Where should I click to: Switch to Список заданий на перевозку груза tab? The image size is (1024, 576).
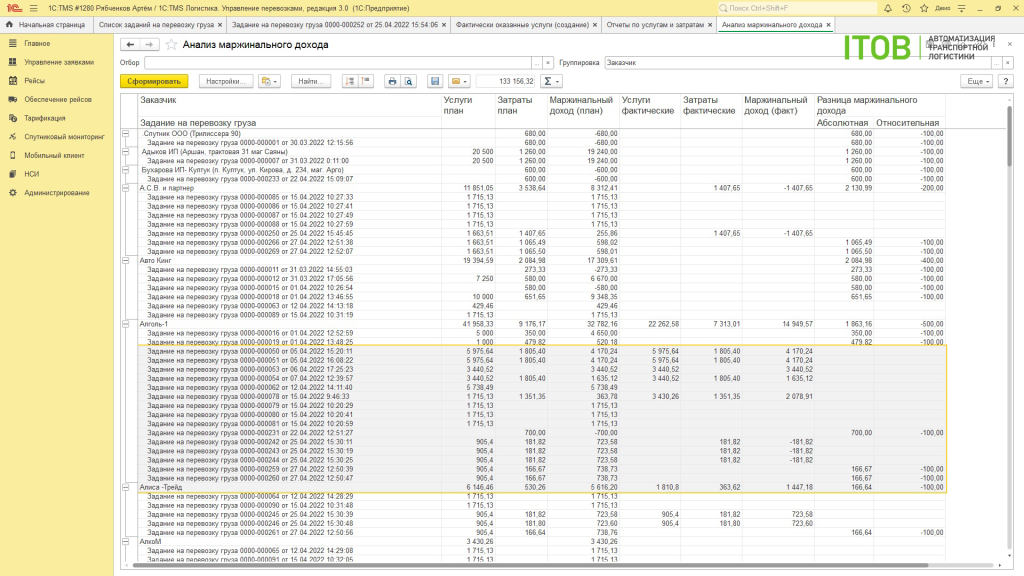pos(156,25)
